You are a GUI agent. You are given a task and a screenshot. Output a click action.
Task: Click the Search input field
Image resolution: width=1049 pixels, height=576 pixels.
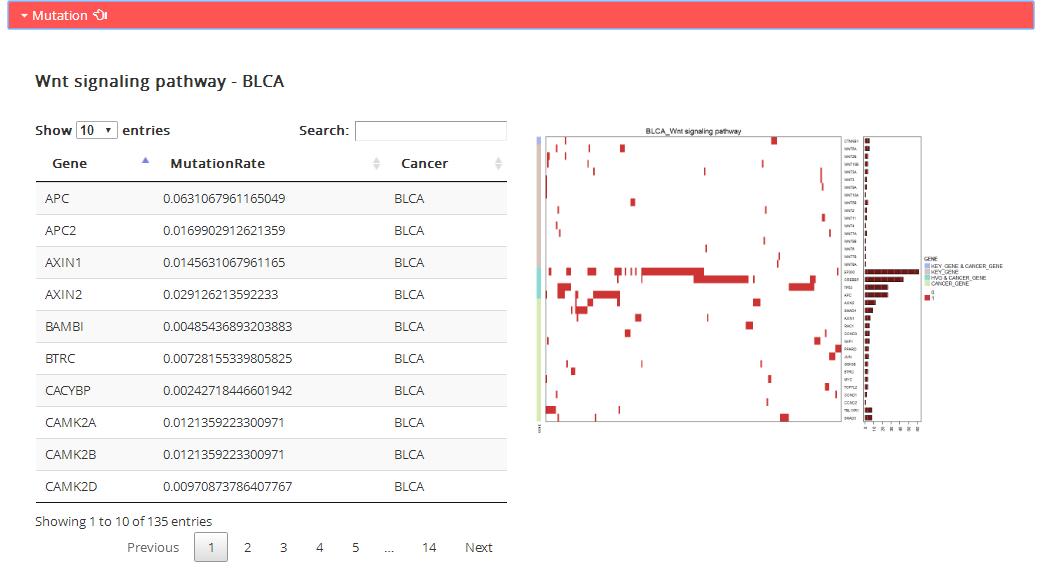pos(430,130)
